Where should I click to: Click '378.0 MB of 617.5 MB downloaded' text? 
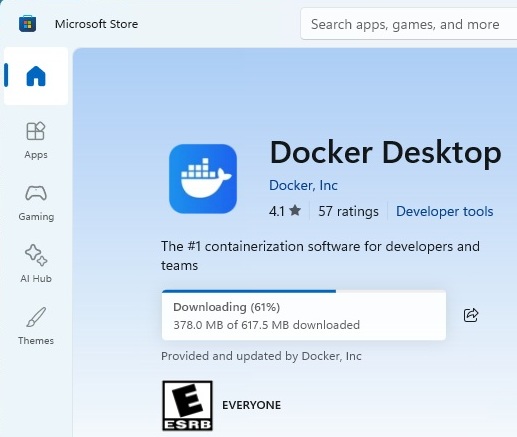coord(267,325)
